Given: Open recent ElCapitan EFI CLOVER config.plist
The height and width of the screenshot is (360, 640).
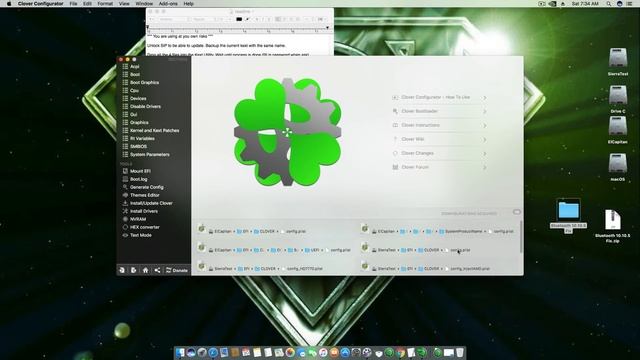Looking at the screenshot, I should [257, 231].
